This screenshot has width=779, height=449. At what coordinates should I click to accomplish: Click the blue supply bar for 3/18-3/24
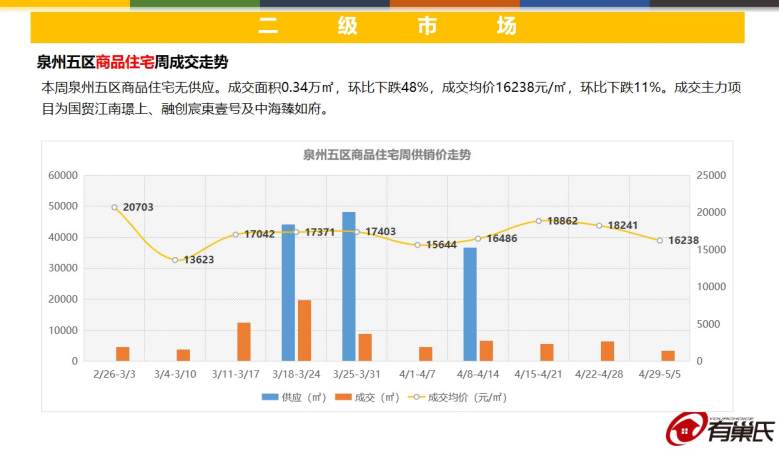(x=289, y=293)
